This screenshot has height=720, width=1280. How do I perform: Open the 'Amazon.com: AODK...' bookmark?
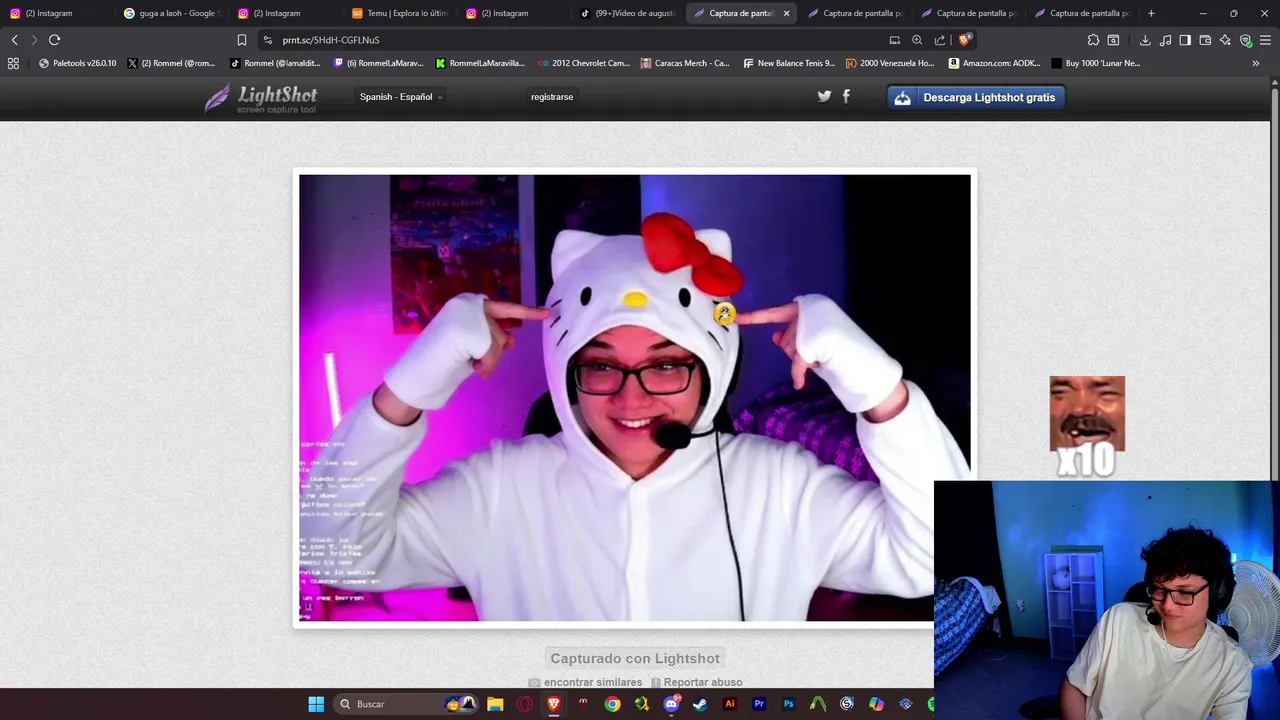994,63
